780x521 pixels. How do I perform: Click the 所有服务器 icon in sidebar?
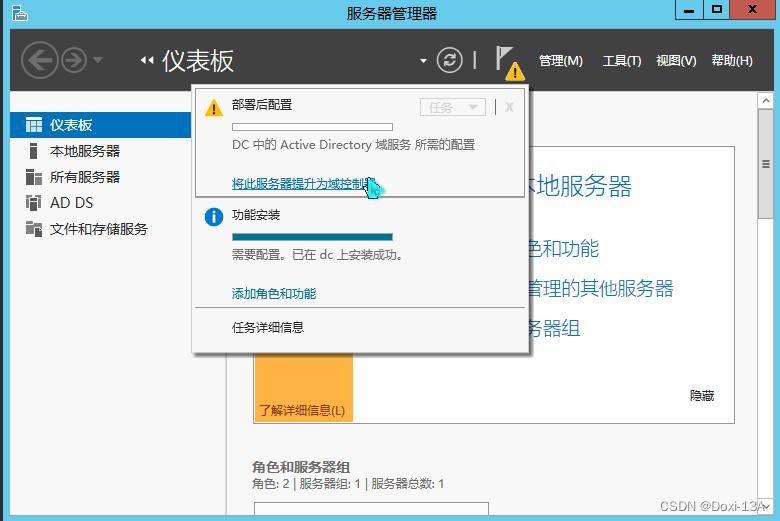point(34,177)
